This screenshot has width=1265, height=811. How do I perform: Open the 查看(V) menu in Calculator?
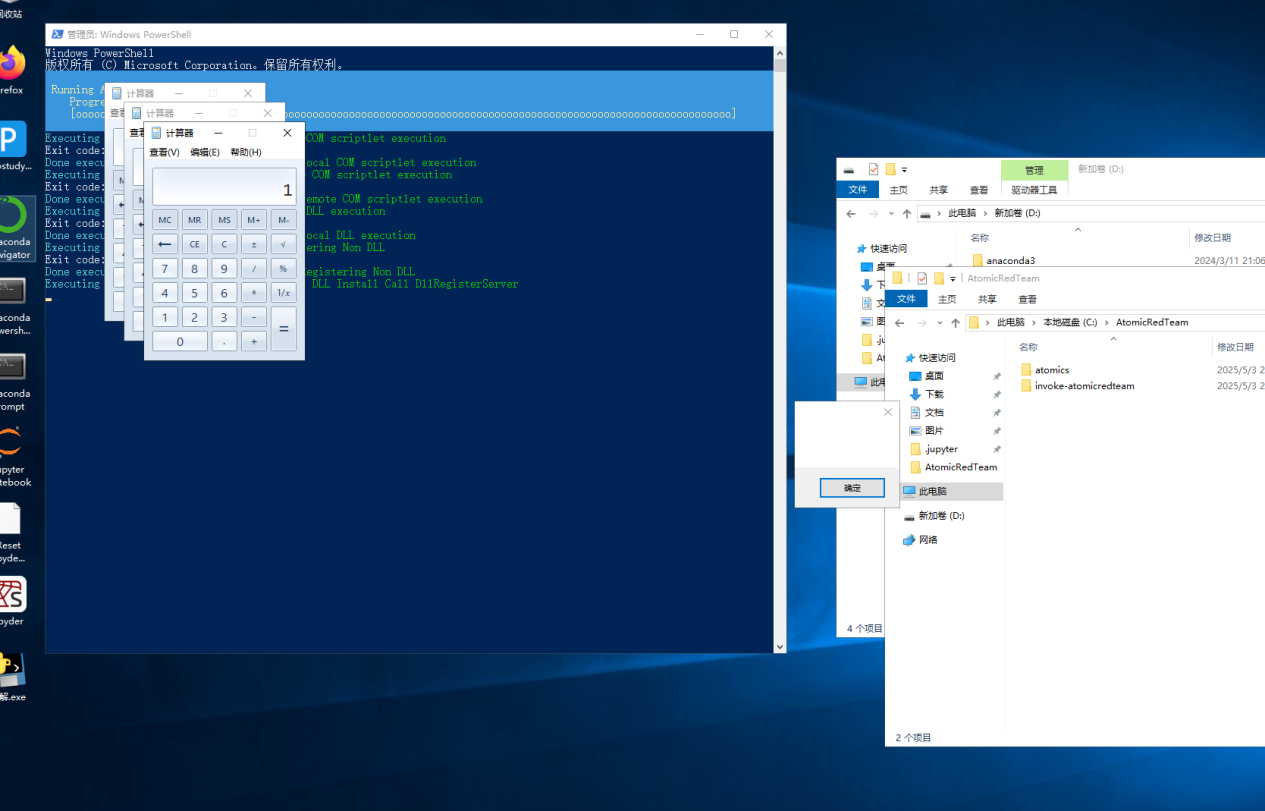164,152
